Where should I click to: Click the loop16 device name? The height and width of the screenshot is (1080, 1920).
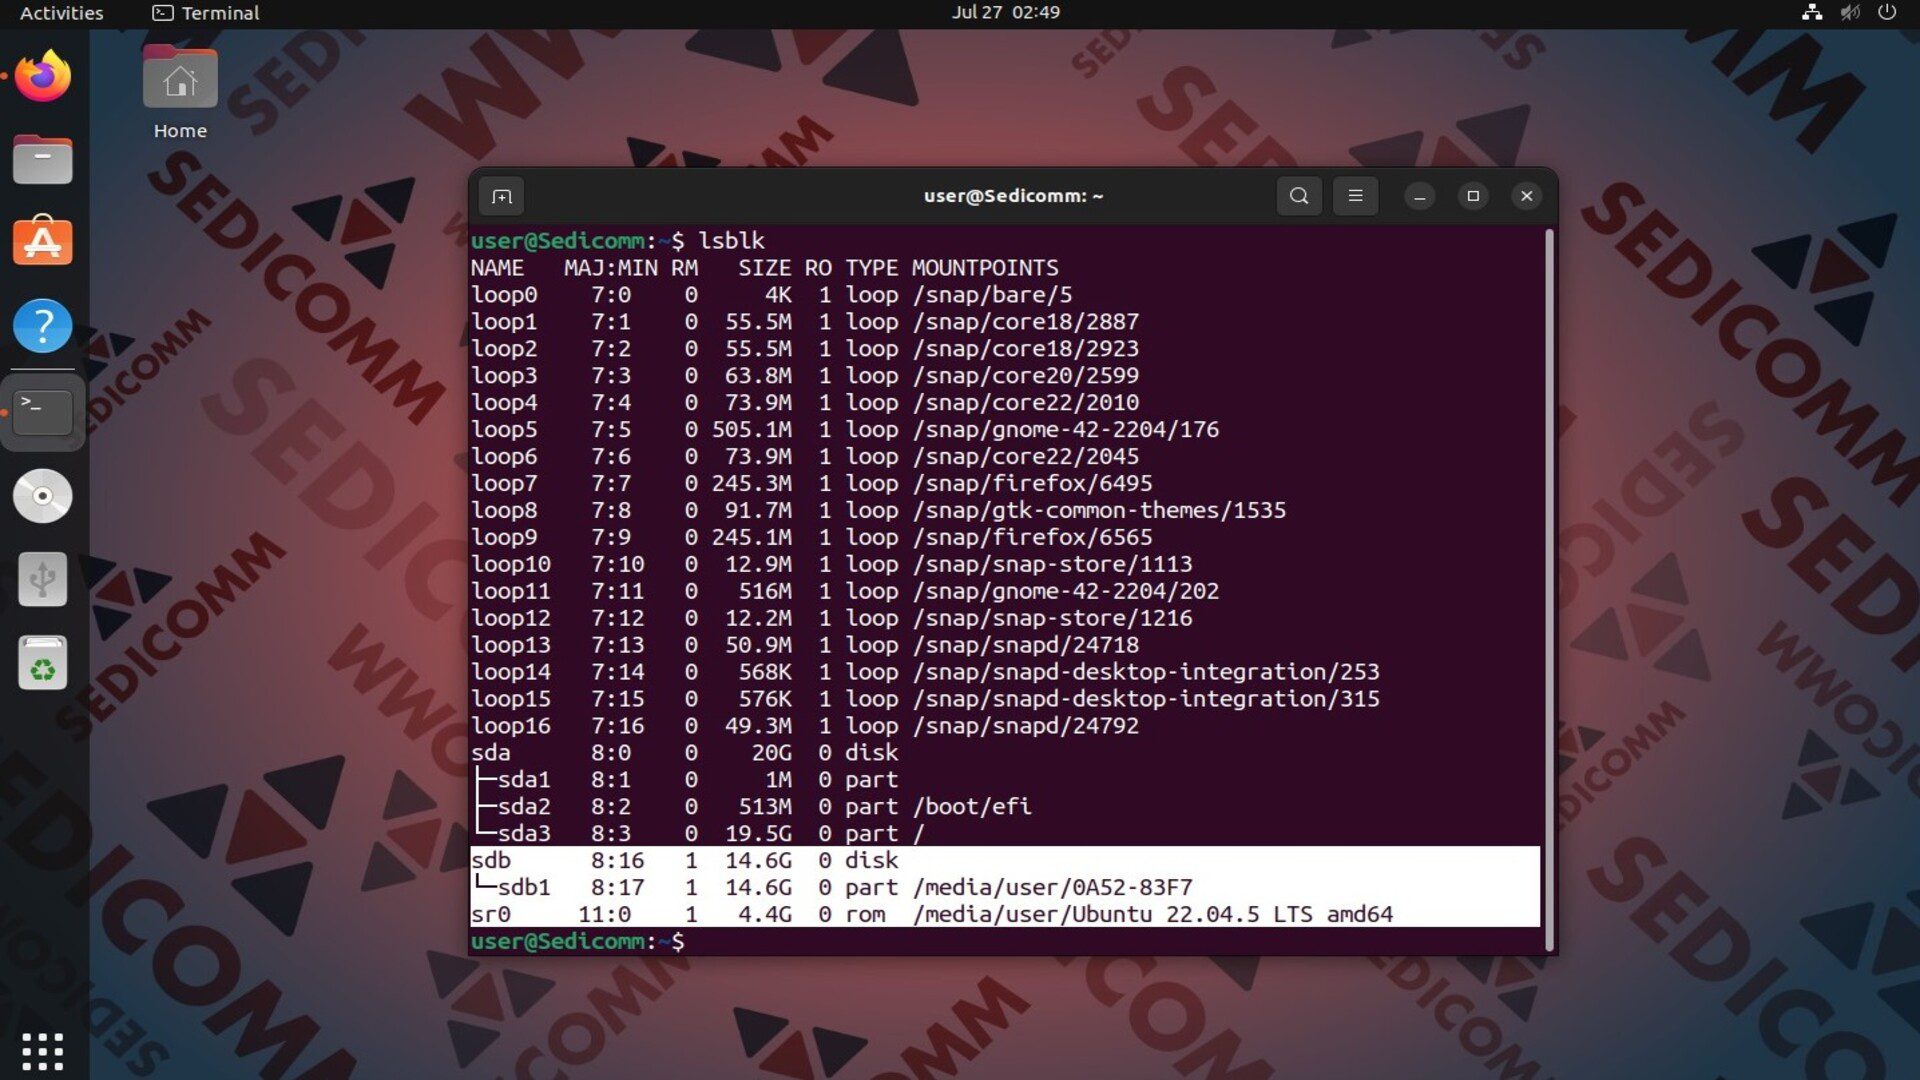pyautogui.click(x=511, y=726)
